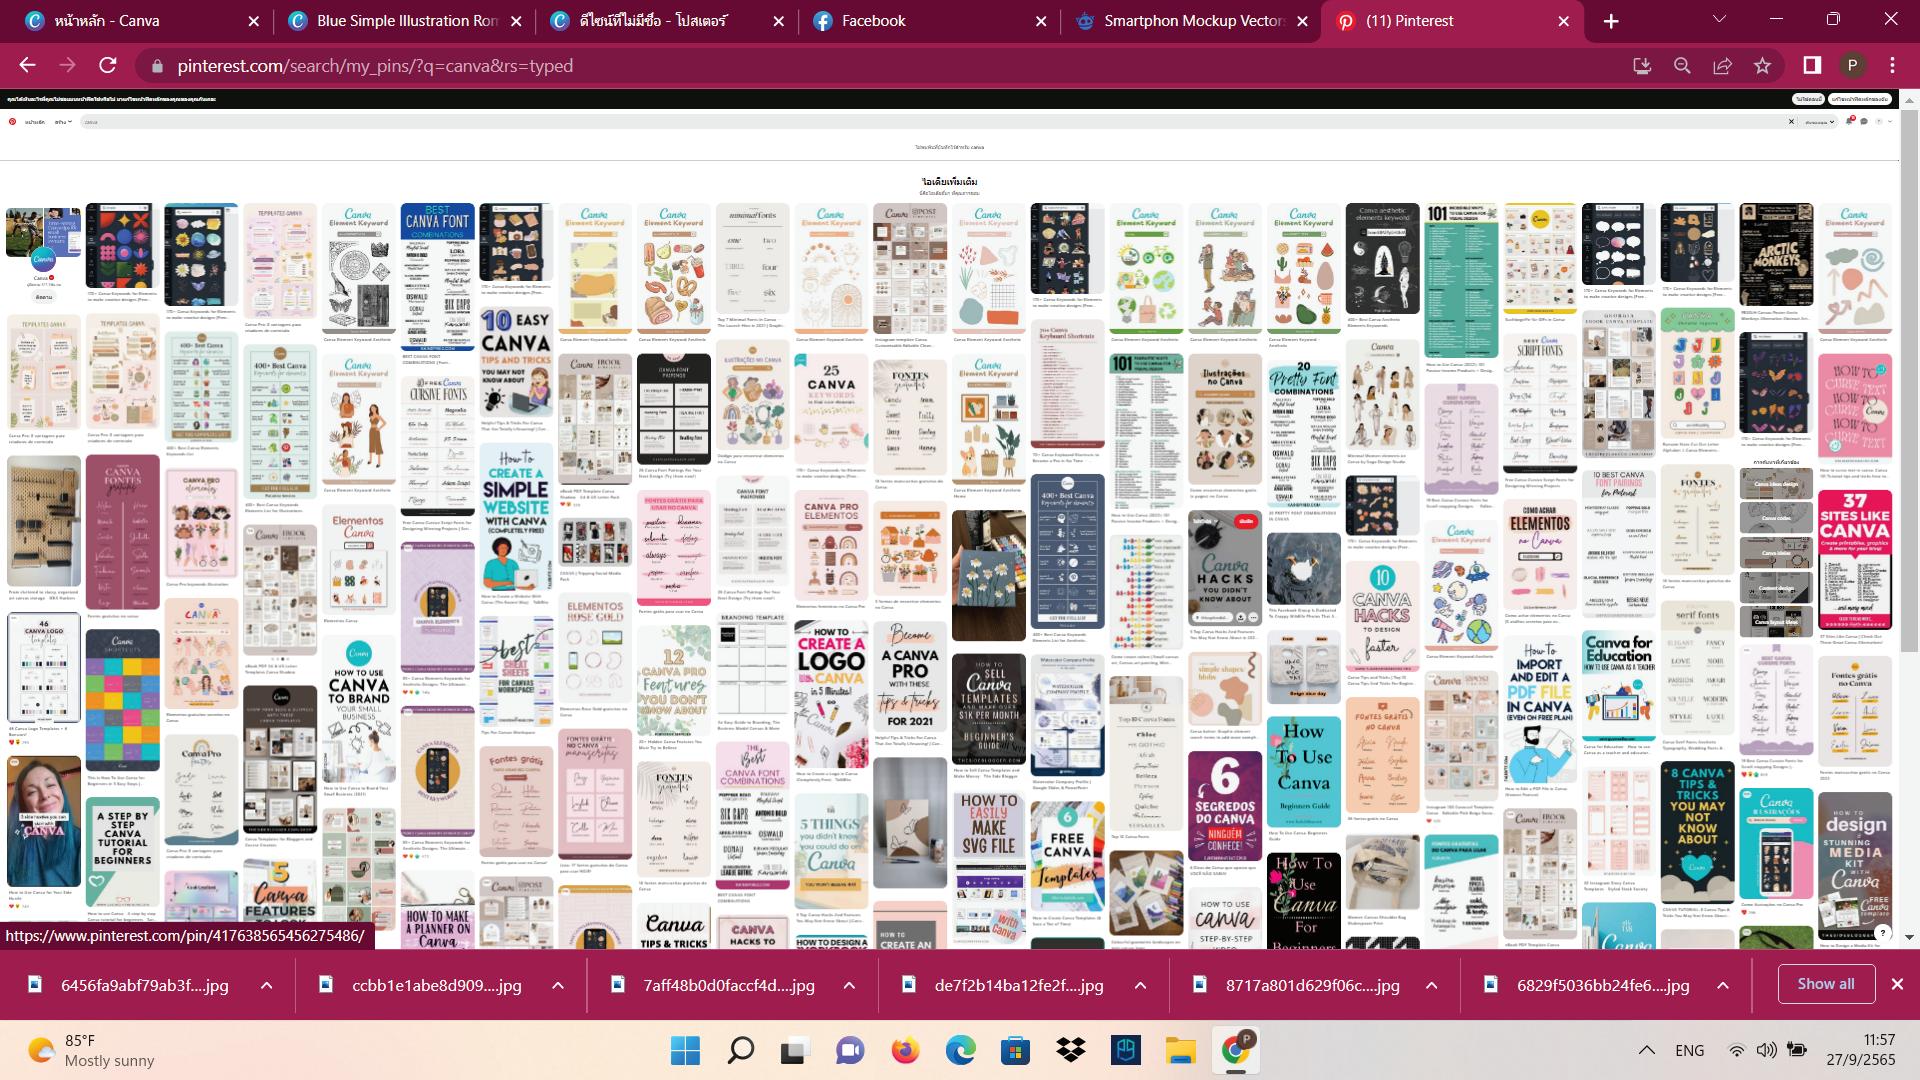Open ENG language switcher in tray
The image size is (1920, 1080).
tap(1690, 1050)
